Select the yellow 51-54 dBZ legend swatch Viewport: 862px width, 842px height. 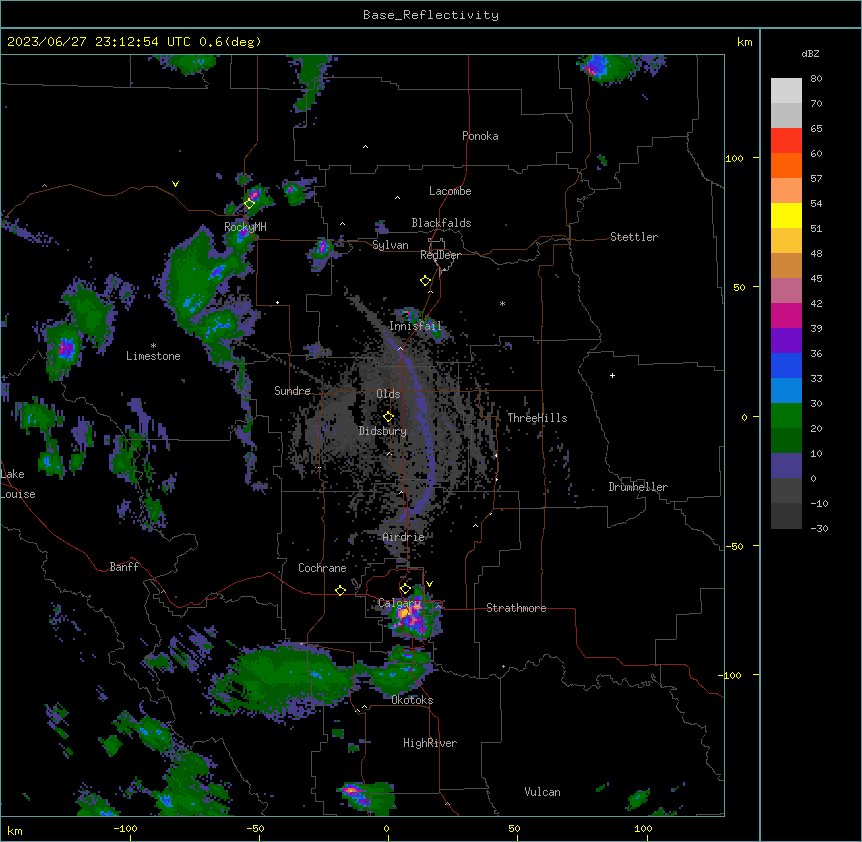point(786,215)
